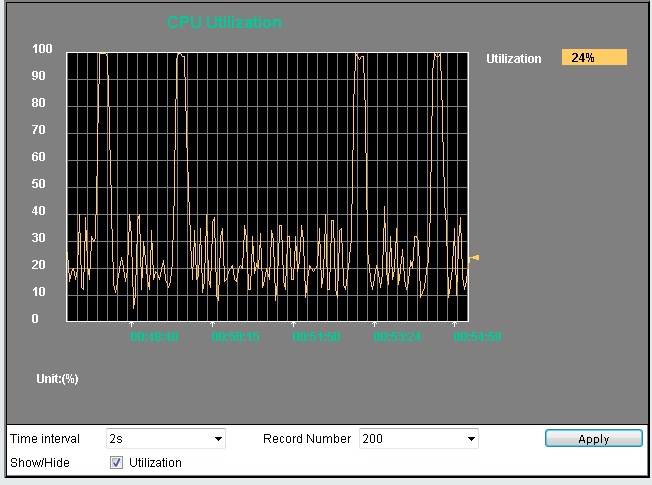Screen dimensions: 652x485
Task: Click the 100 label on the y-axis
Action: pyautogui.click(x=43, y=49)
